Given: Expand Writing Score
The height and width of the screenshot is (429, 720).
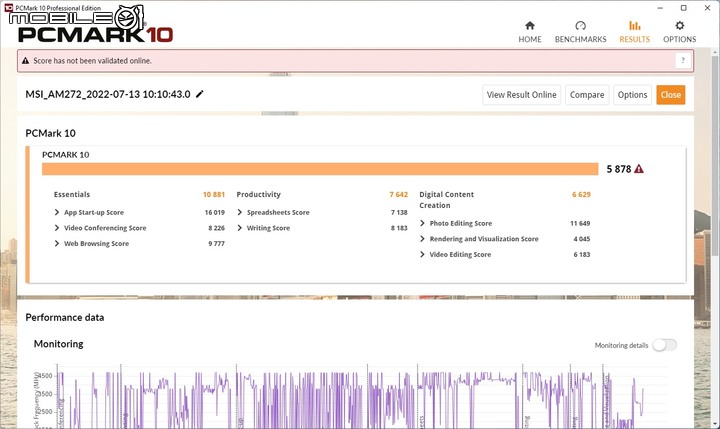Looking at the screenshot, I should pyautogui.click(x=240, y=228).
